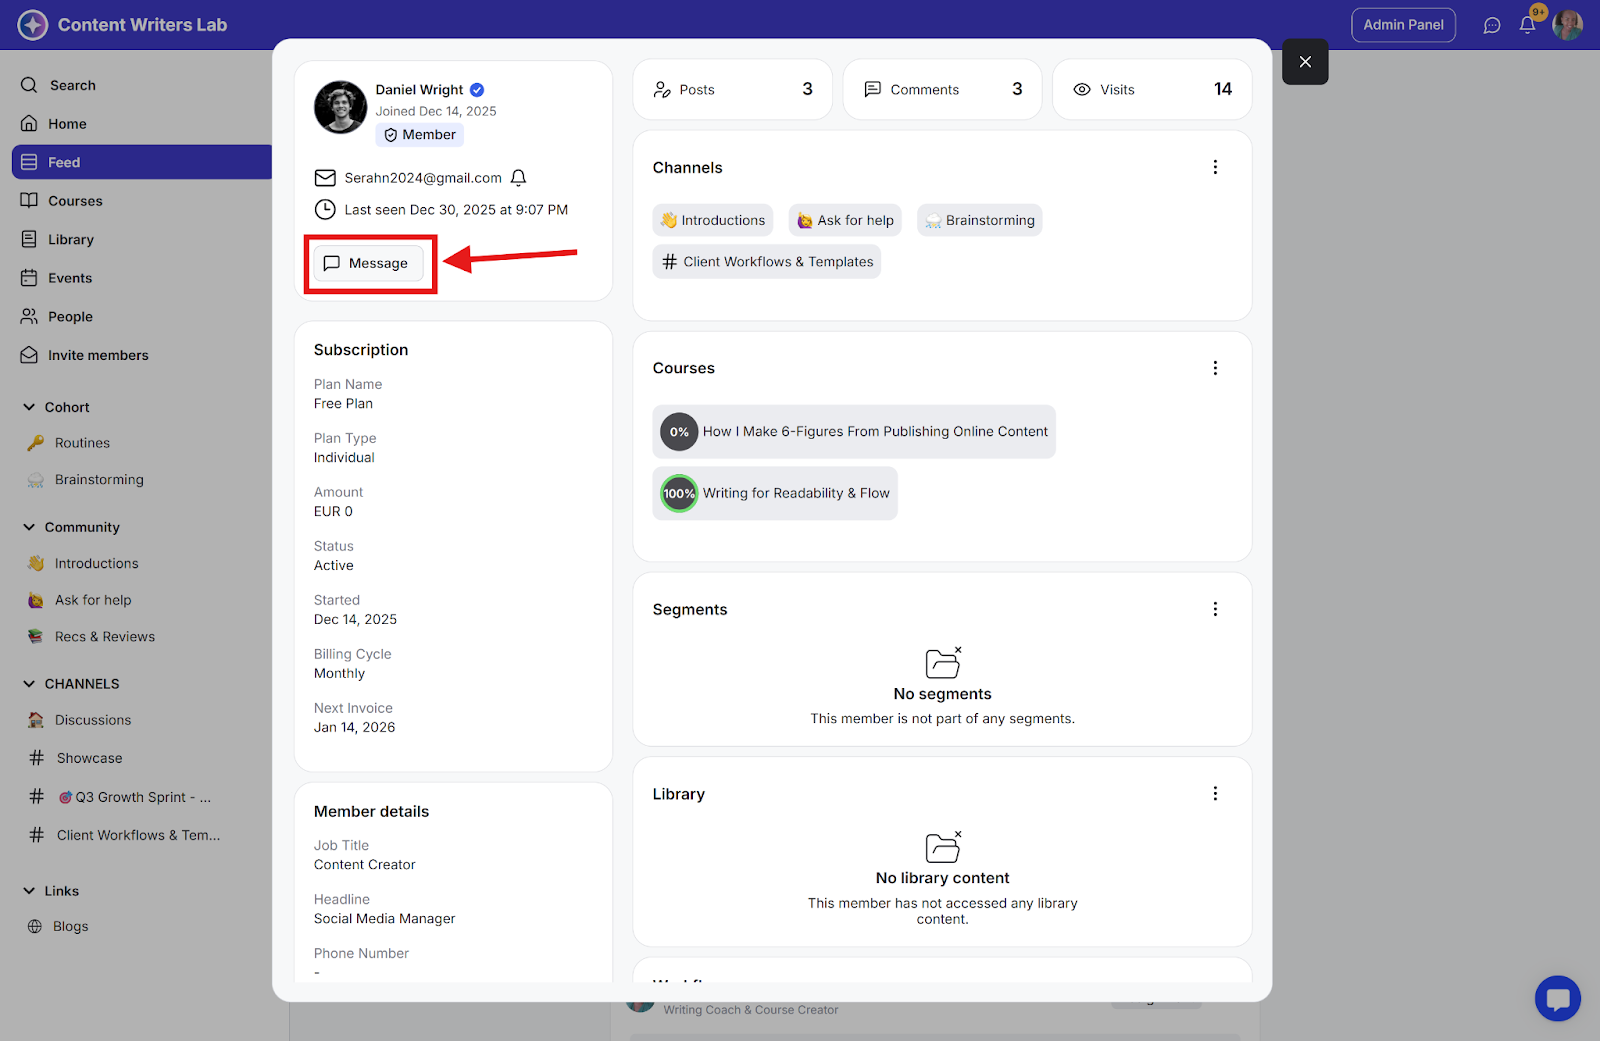The width and height of the screenshot is (1600, 1041).
Task: Click the verified badge next to Daniel Wright
Action: click(x=477, y=90)
